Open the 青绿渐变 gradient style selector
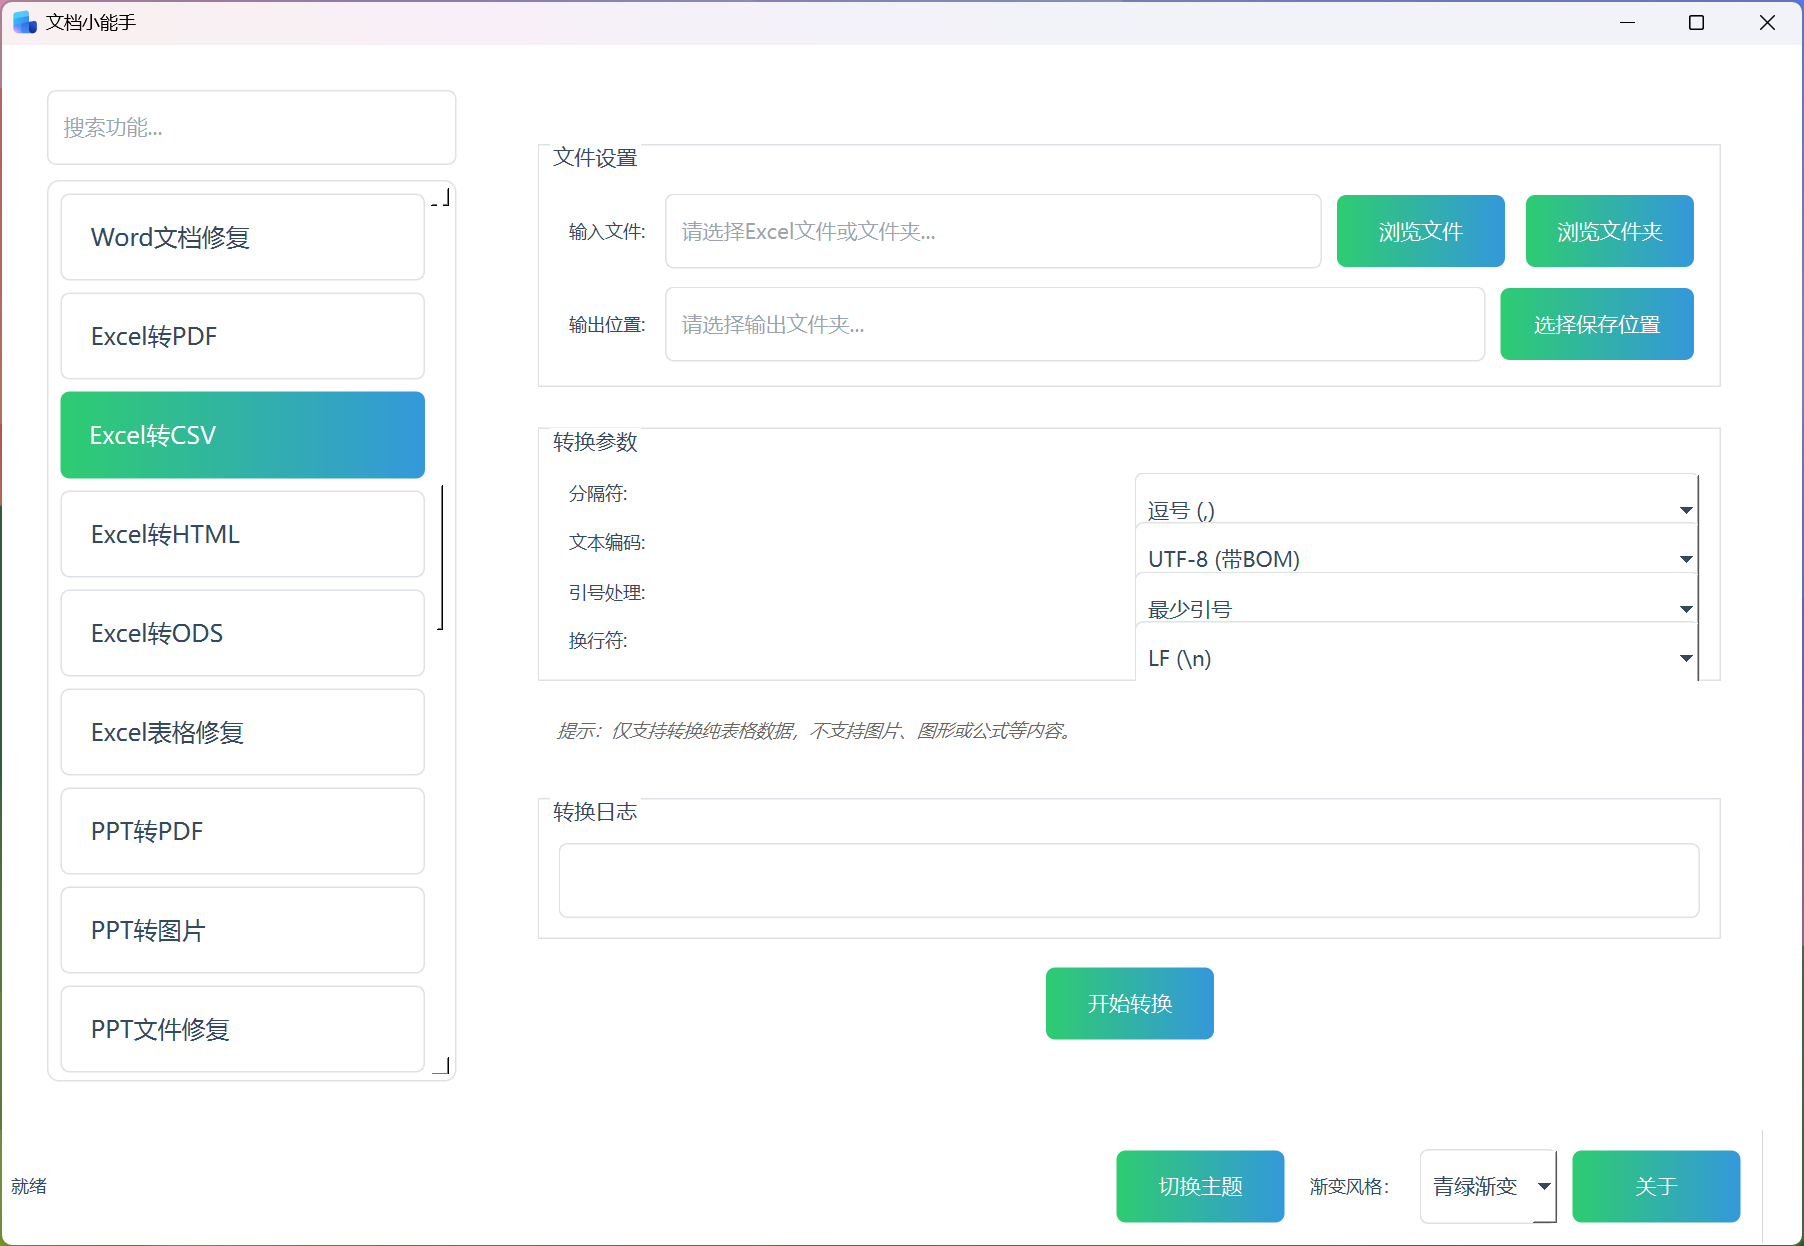 pos(1487,1186)
